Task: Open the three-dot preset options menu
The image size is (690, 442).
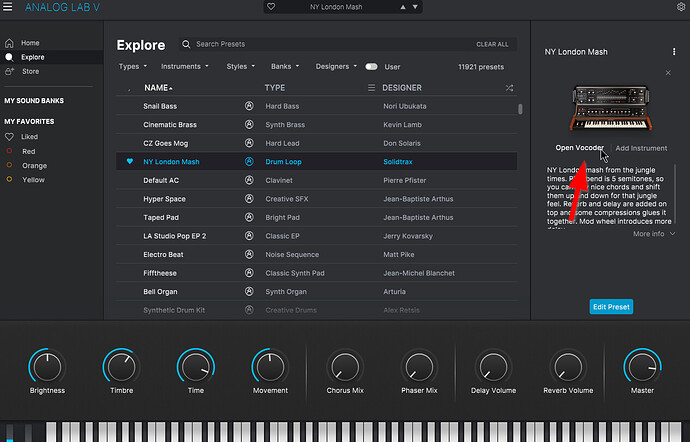Action: coord(674,52)
